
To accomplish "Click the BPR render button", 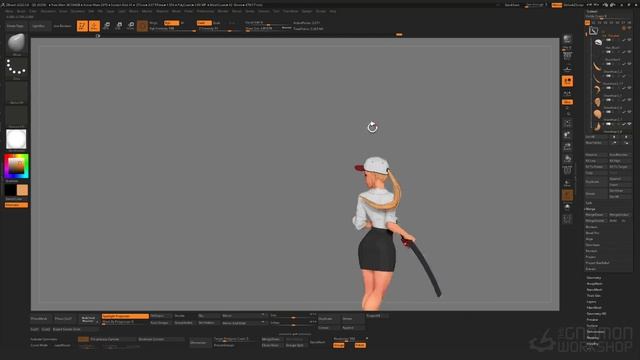I will click(x=567, y=40).
